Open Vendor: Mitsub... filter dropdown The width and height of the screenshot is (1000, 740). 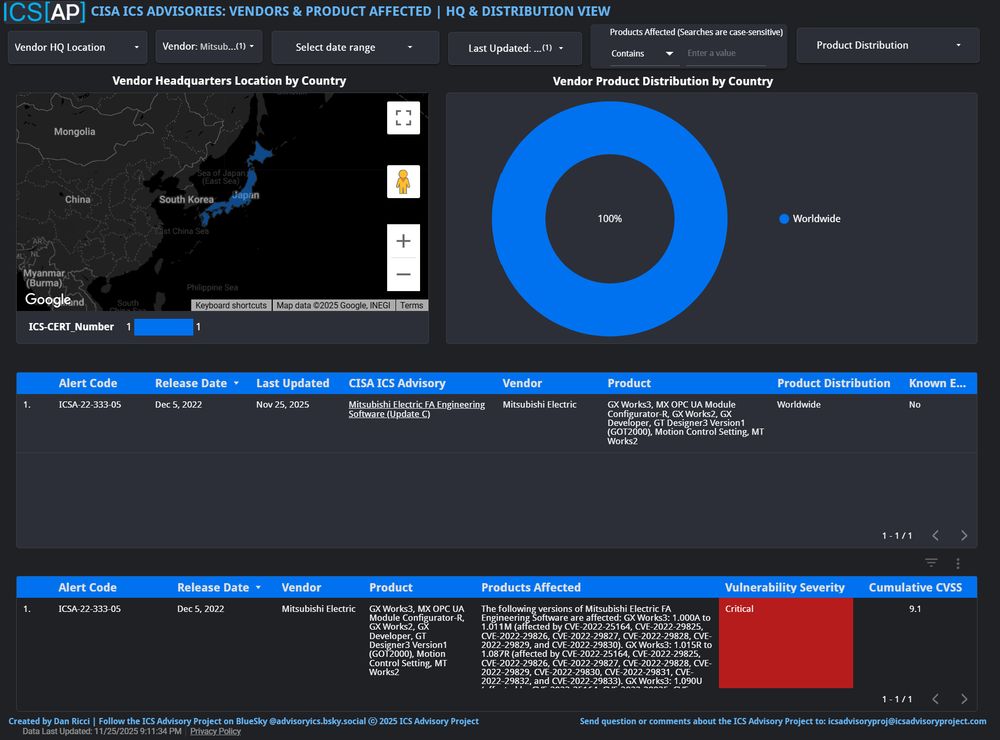209,47
